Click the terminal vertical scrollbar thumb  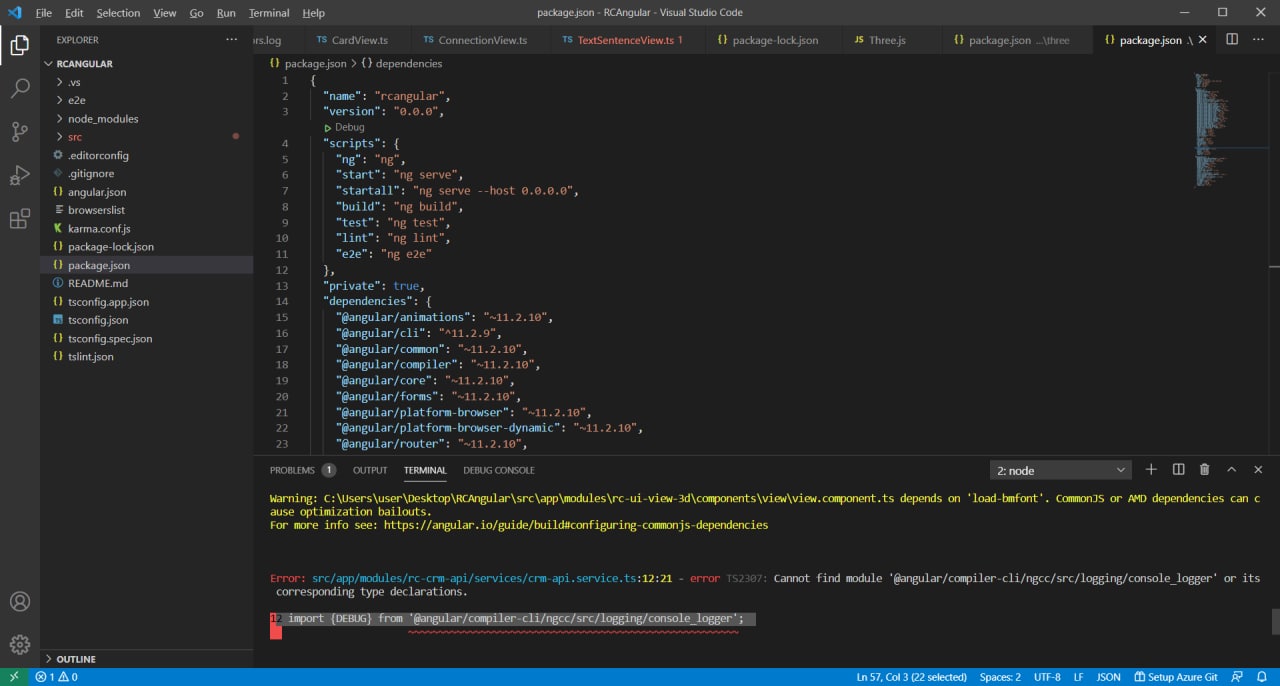[x=1275, y=620]
